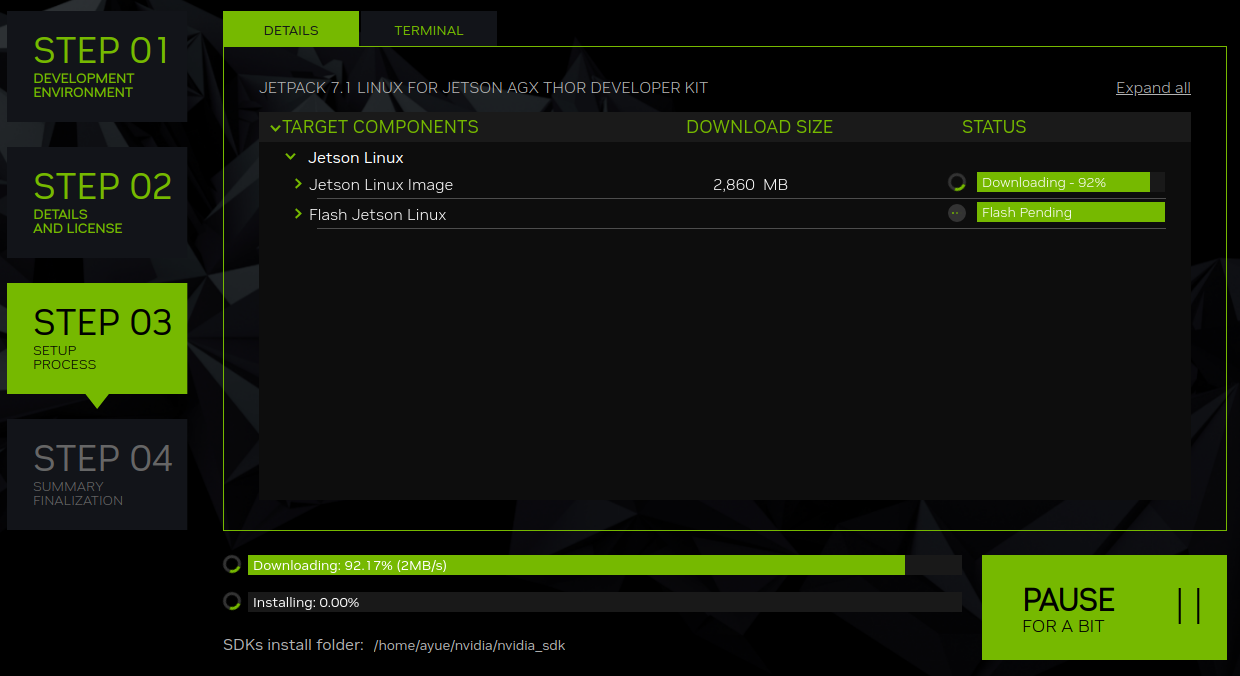Image resolution: width=1240 pixels, height=676 pixels.
Task: Click the Expand all link
Action: click(1153, 88)
